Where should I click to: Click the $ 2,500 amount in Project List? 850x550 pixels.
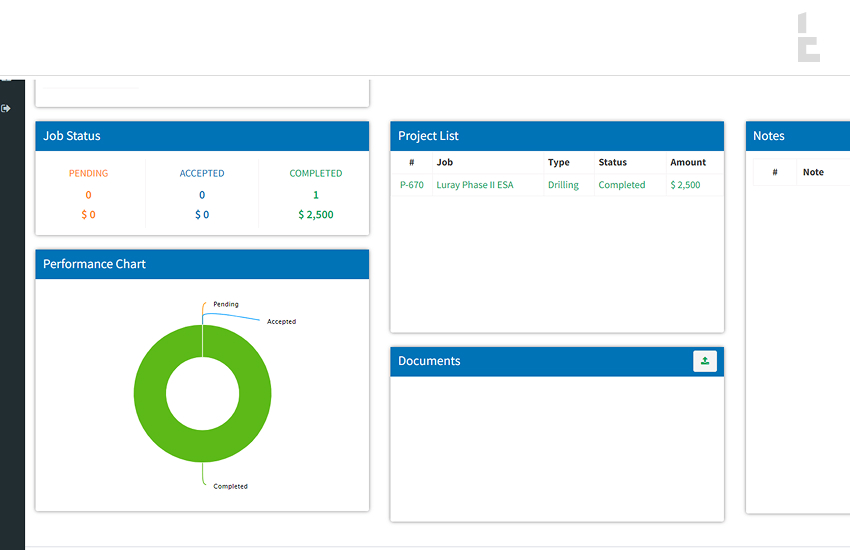(685, 185)
